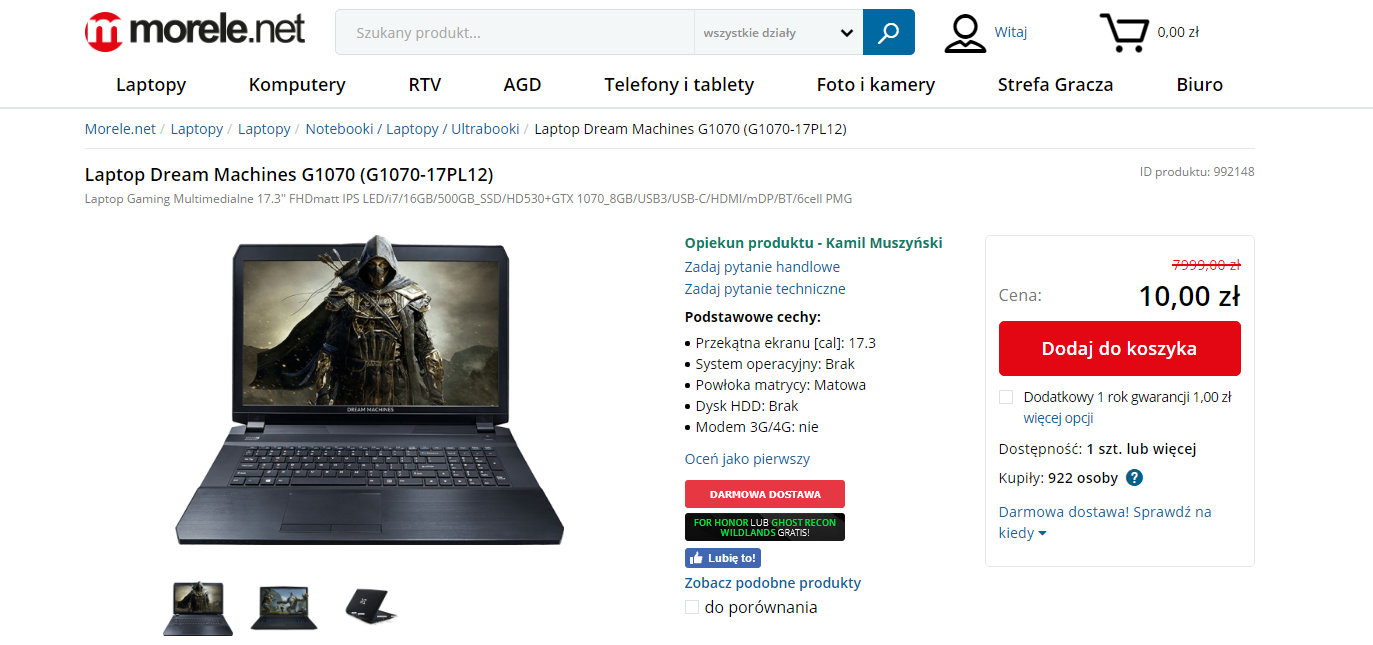Viewport: 1373px width, 645px height.
Task: Open the shopping cart icon
Action: (x=1123, y=33)
